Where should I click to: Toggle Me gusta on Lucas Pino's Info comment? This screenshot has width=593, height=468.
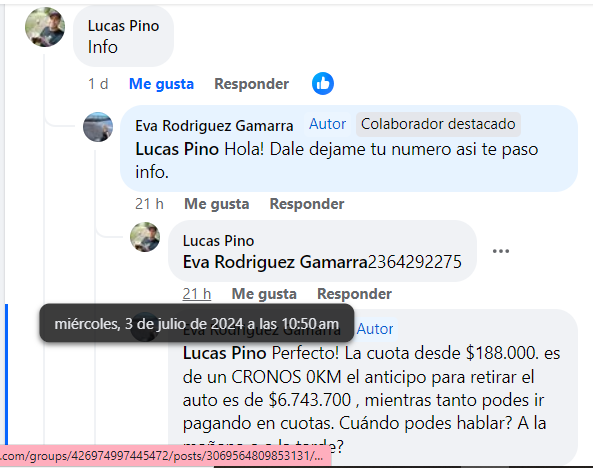161,84
